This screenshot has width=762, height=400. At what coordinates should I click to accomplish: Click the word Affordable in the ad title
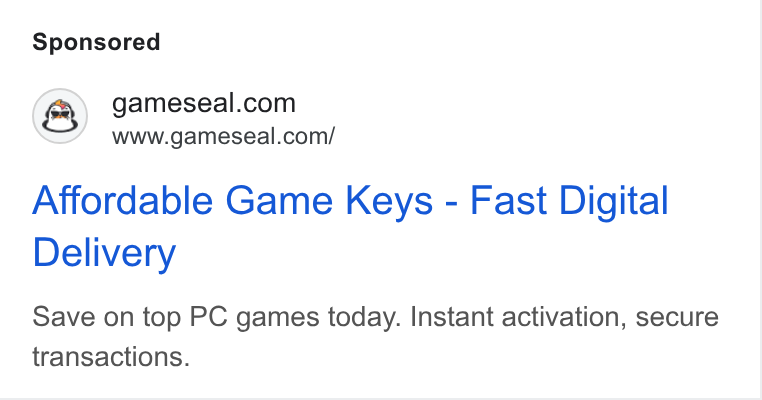pos(122,200)
